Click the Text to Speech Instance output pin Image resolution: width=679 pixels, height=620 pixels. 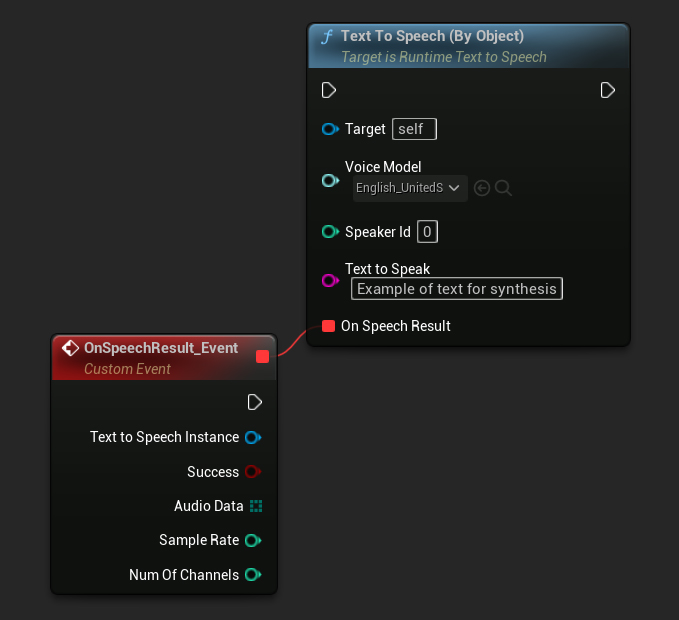coord(253,437)
